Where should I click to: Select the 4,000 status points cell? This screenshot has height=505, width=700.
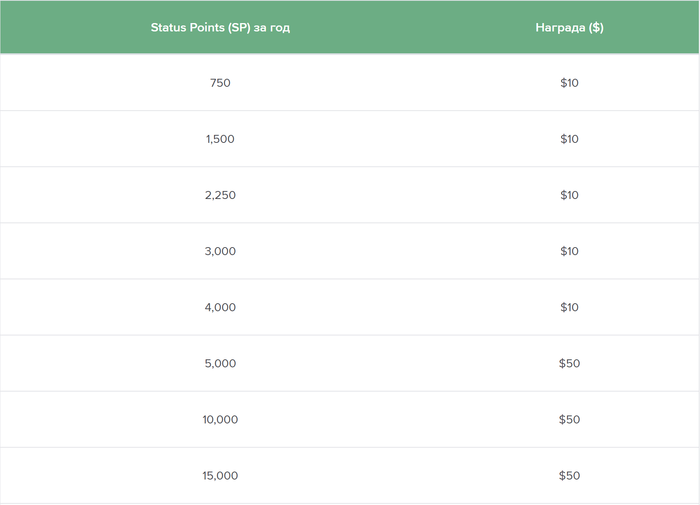pyautogui.click(x=220, y=307)
